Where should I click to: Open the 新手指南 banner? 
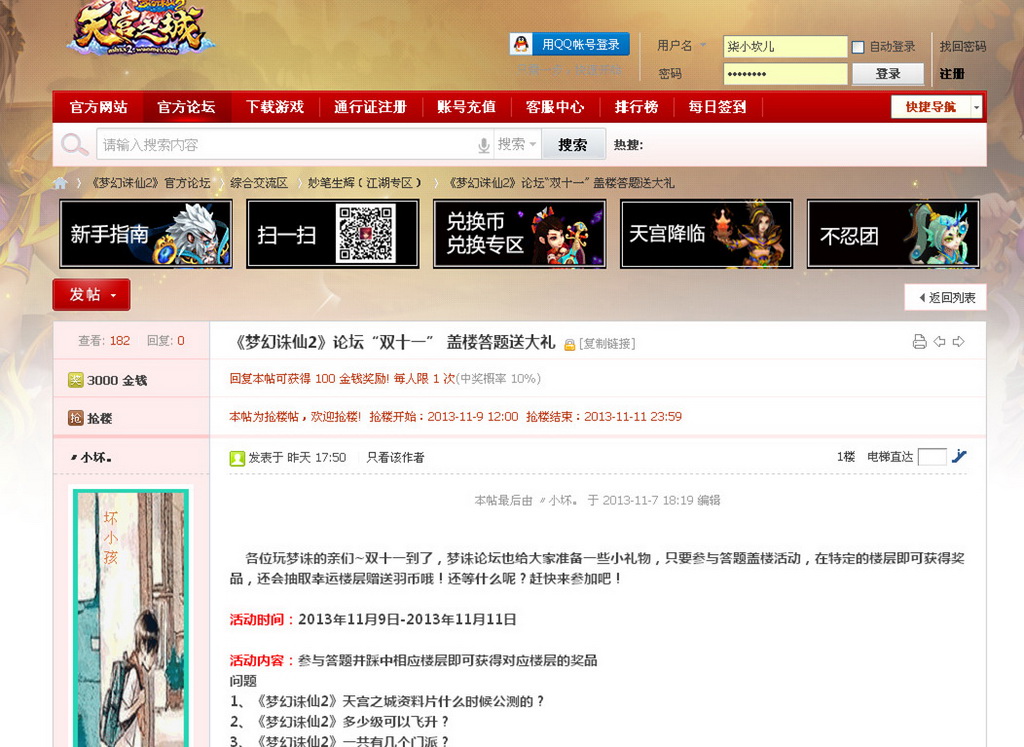tap(146, 234)
